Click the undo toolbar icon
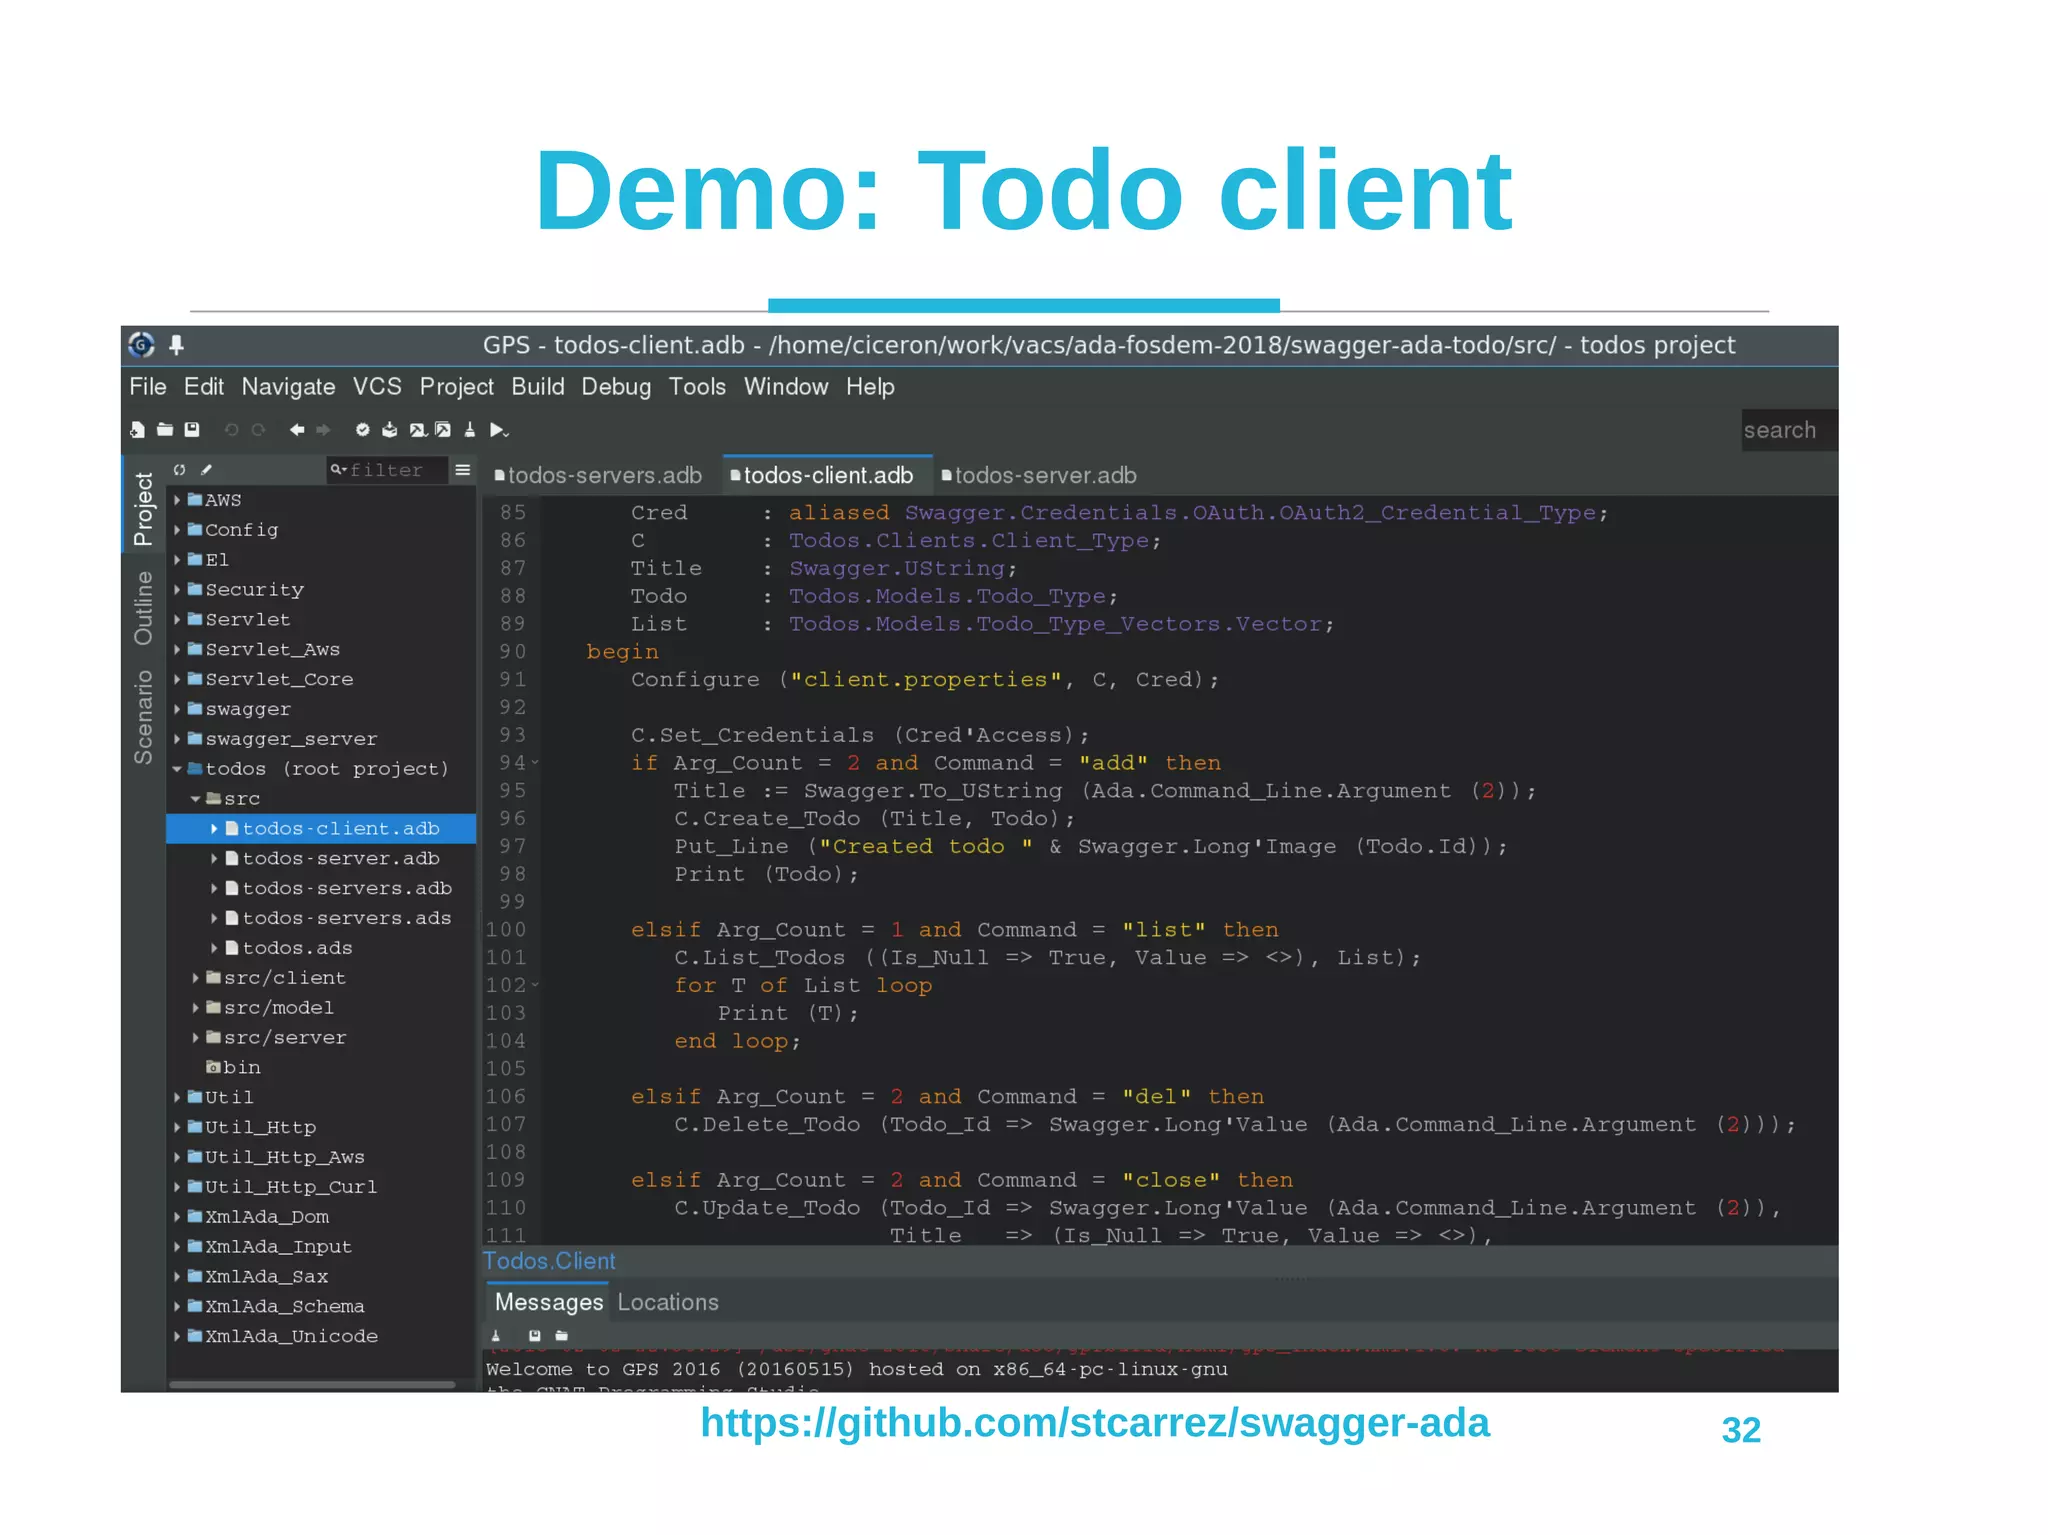 (231, 430)
